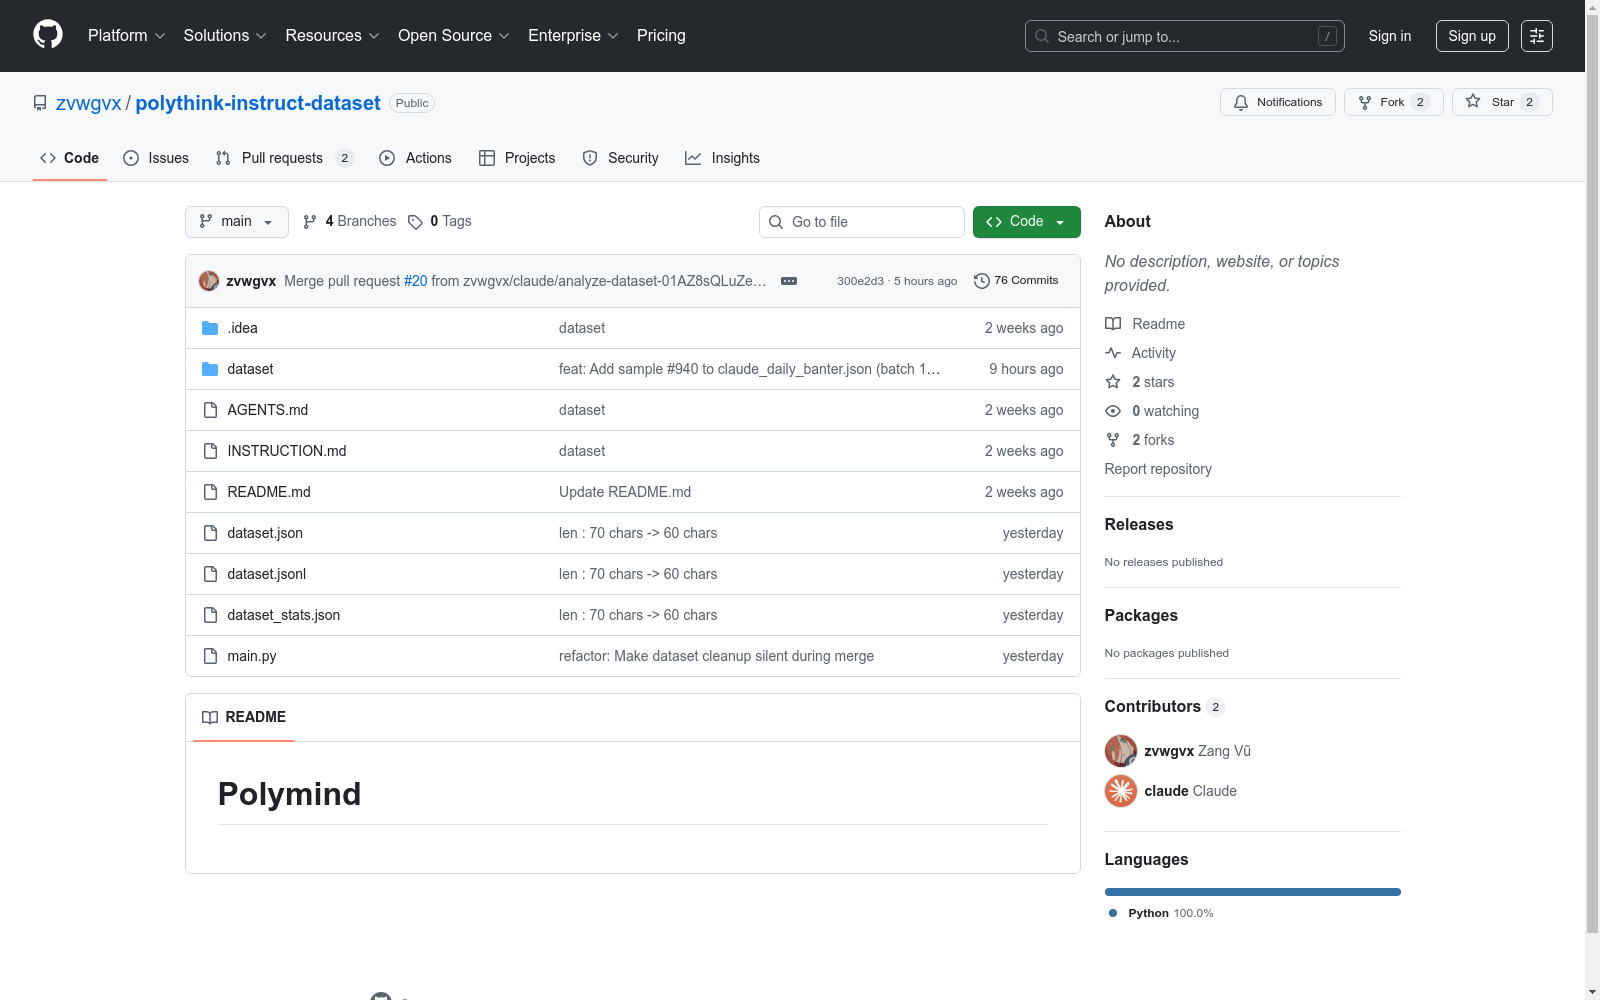
Task: Open the refactor cleanup commit message
Action: (716, 656)
